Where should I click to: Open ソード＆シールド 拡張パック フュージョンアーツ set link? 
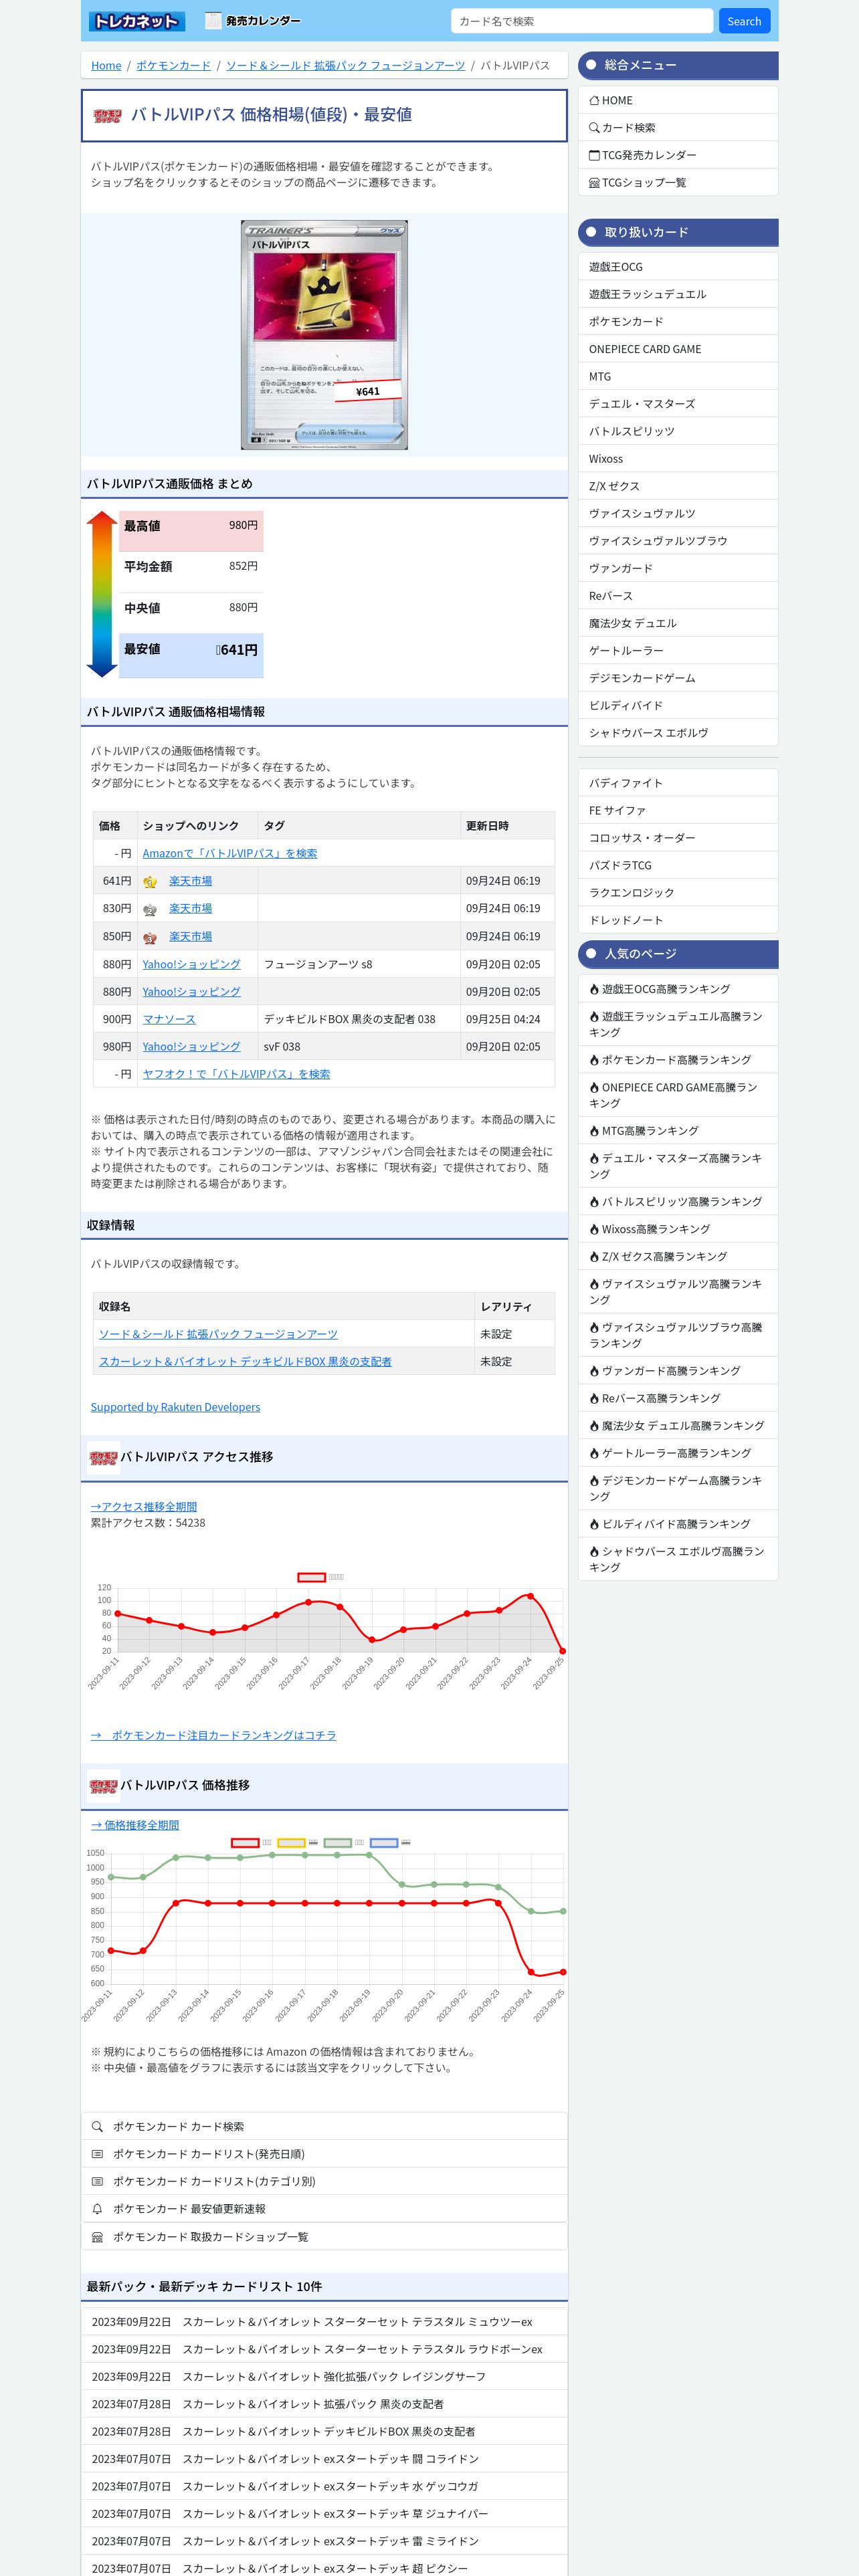(x=218, y=1334)
